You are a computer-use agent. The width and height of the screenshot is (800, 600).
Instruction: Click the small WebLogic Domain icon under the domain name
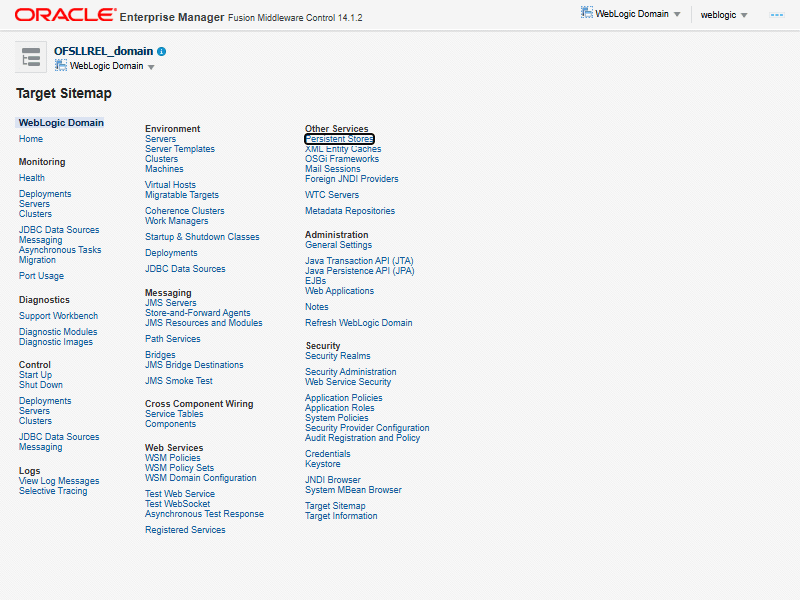click(x=61, y=66)
